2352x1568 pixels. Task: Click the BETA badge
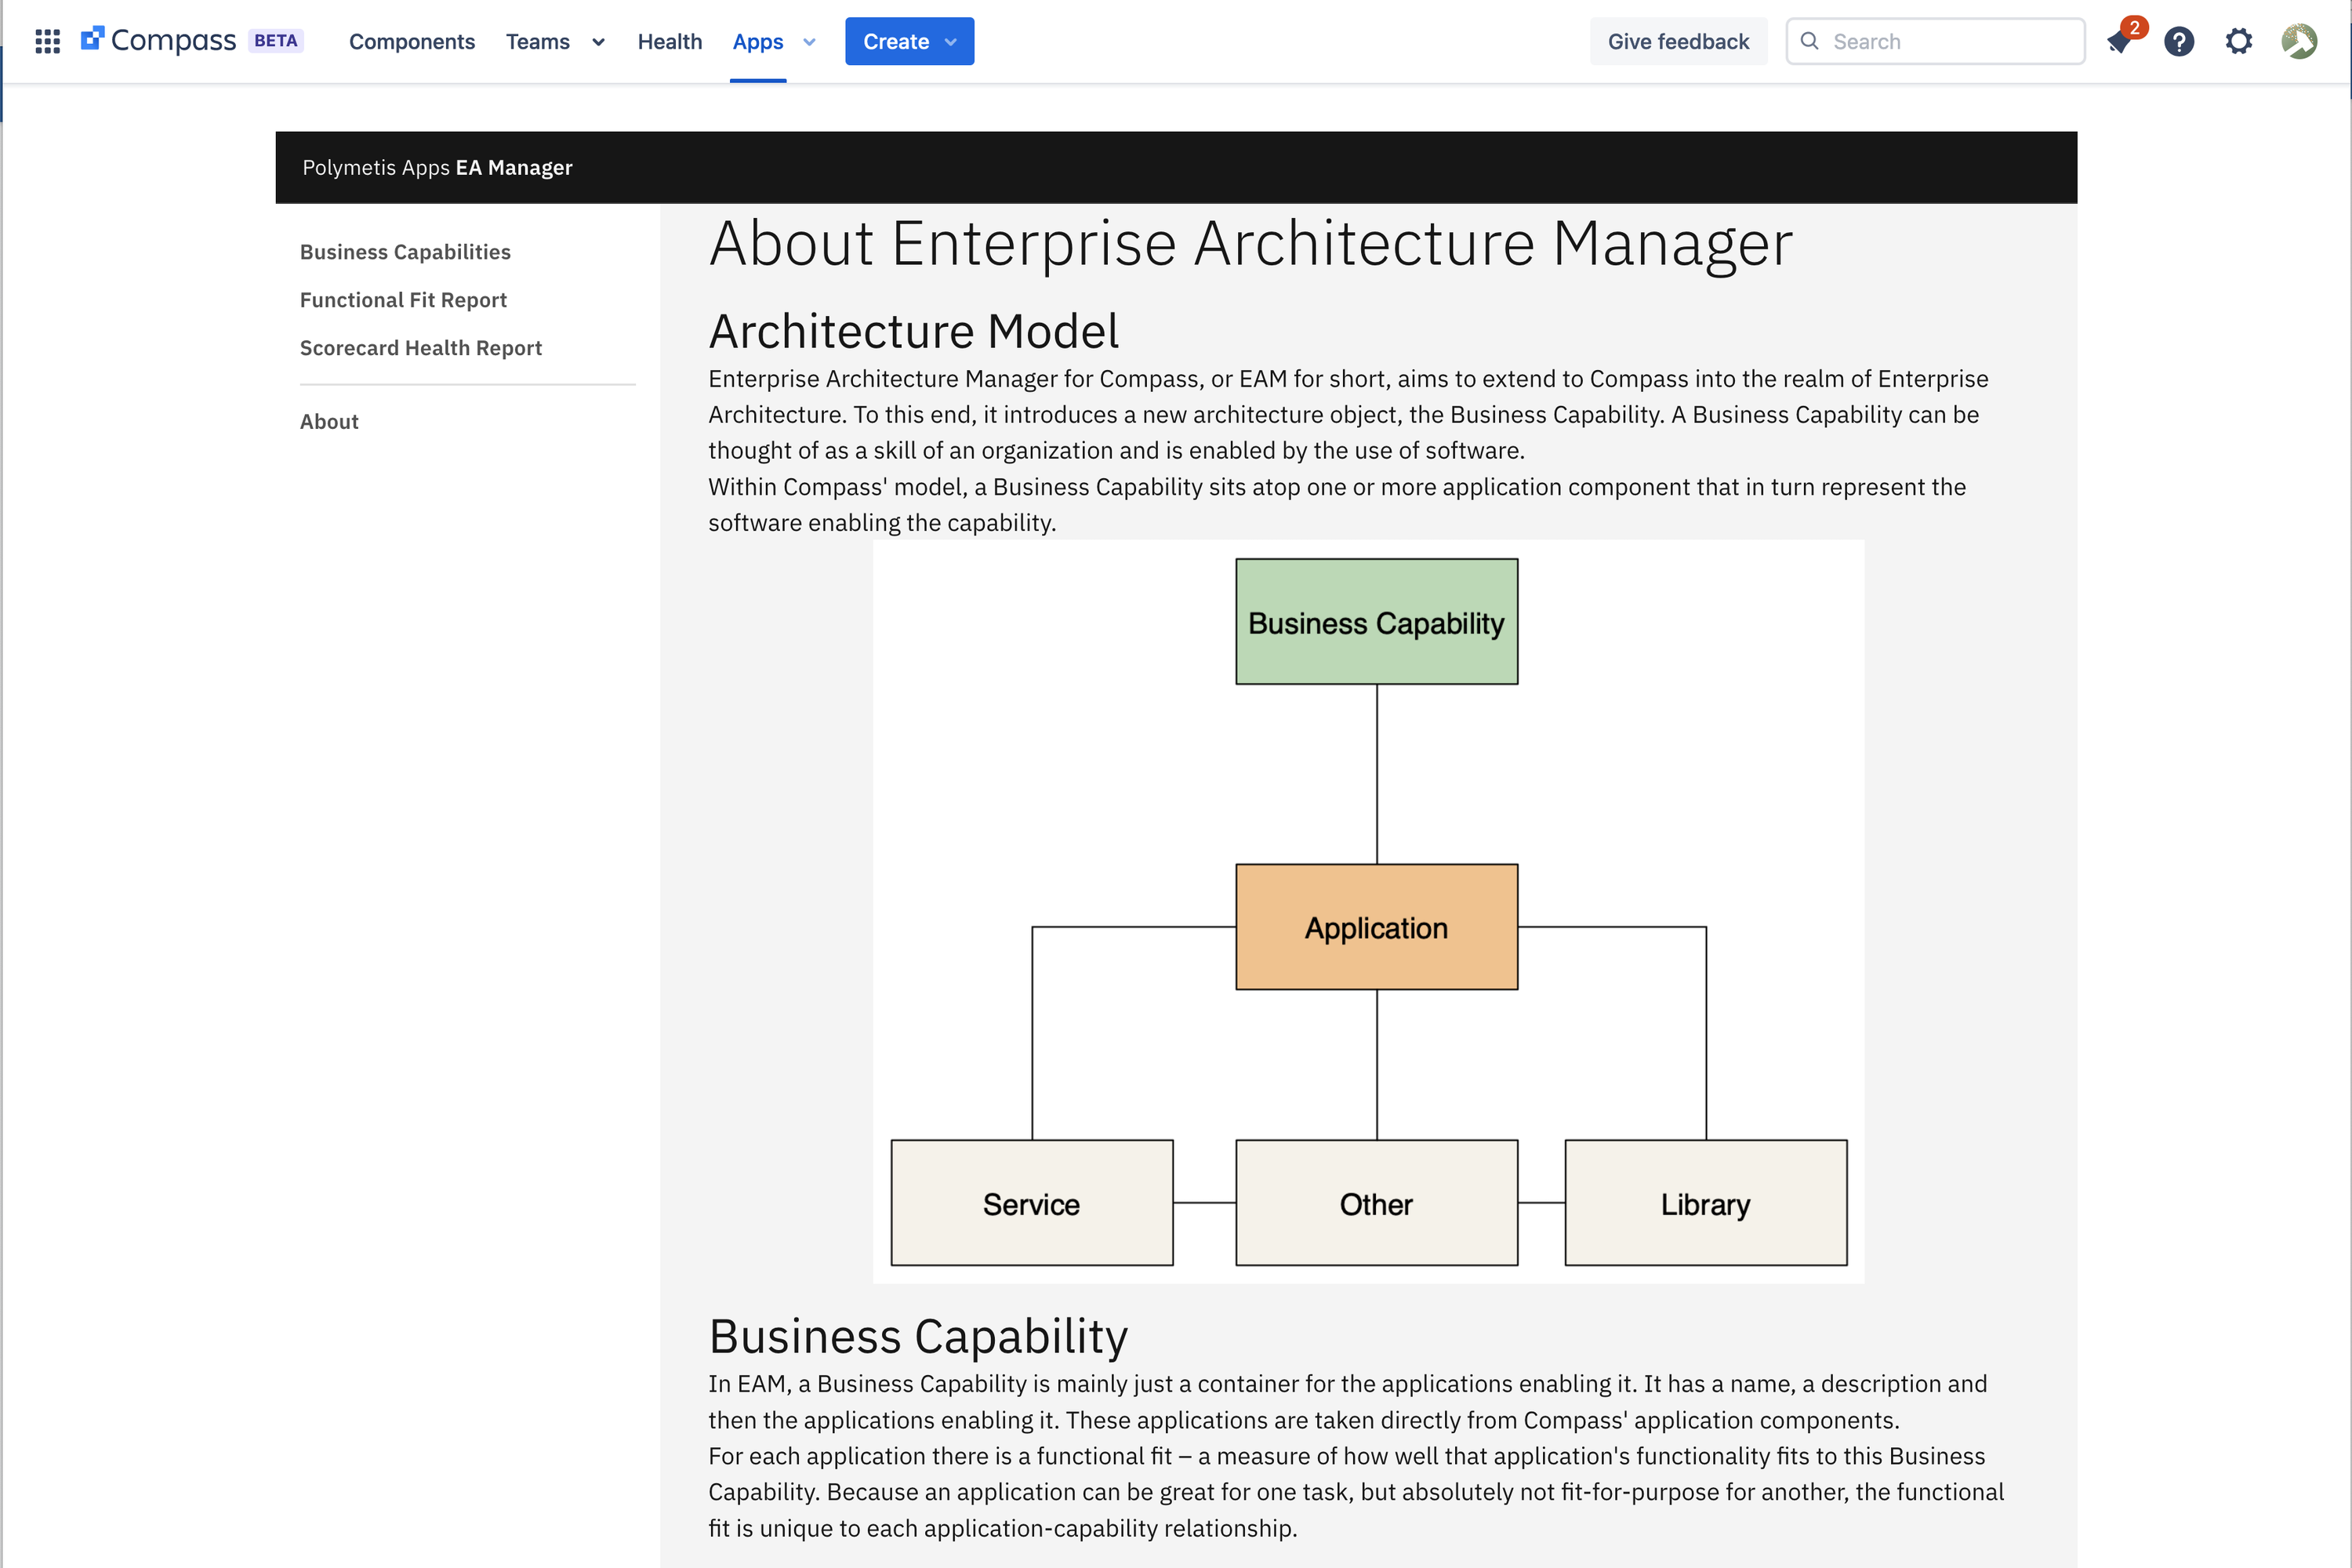point(276,41)
